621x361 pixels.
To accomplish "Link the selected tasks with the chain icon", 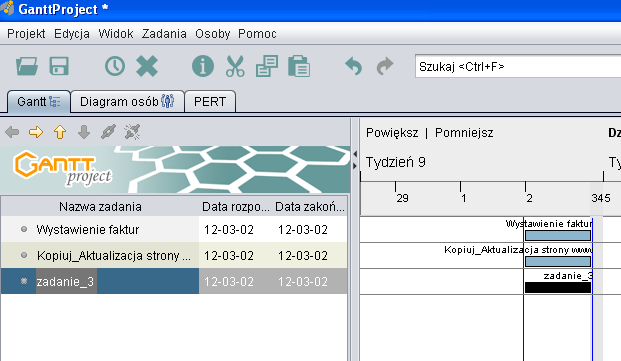I will pos(108,132).
